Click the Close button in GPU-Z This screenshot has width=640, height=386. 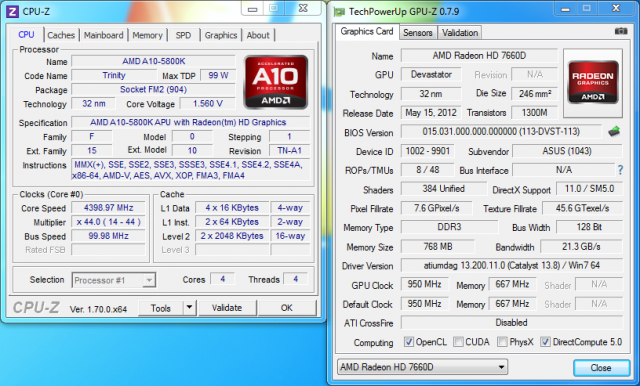[x=601, y=368]
